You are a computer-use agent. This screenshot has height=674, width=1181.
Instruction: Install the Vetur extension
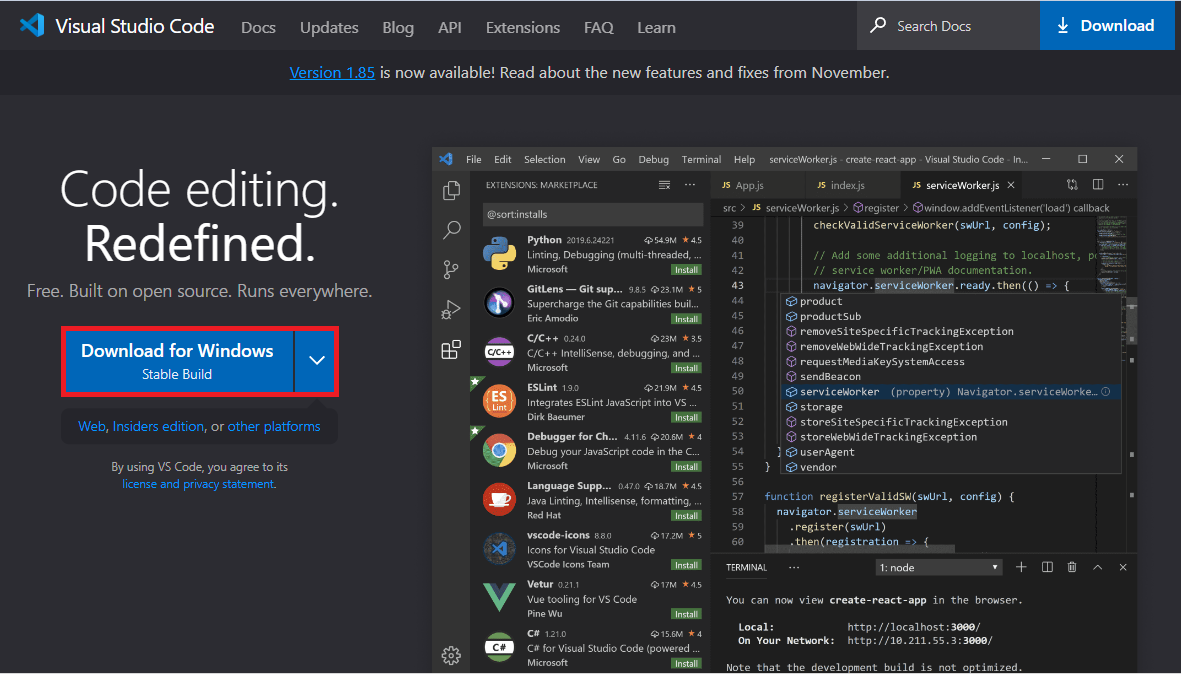686,615
